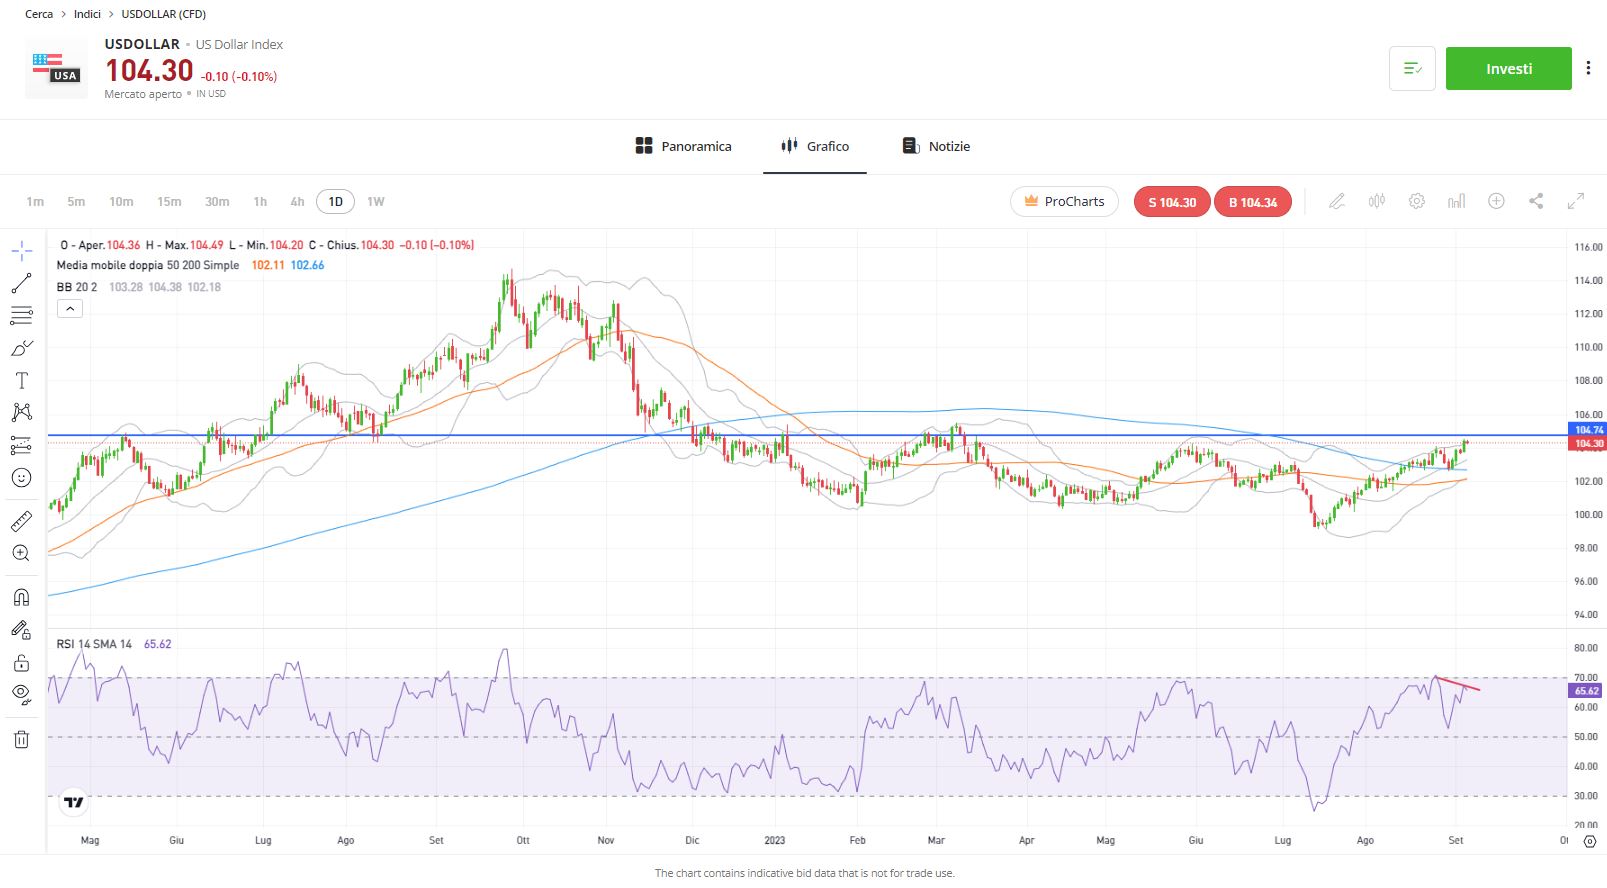Add comparison with plus circle icon
Image resolution: width=1607 pixels, height=888 pixels.
1496,201
